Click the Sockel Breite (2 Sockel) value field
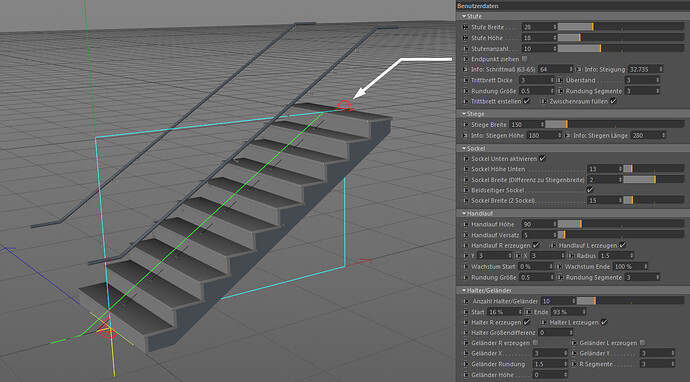690x382 pixels. (x=605, y=201)
